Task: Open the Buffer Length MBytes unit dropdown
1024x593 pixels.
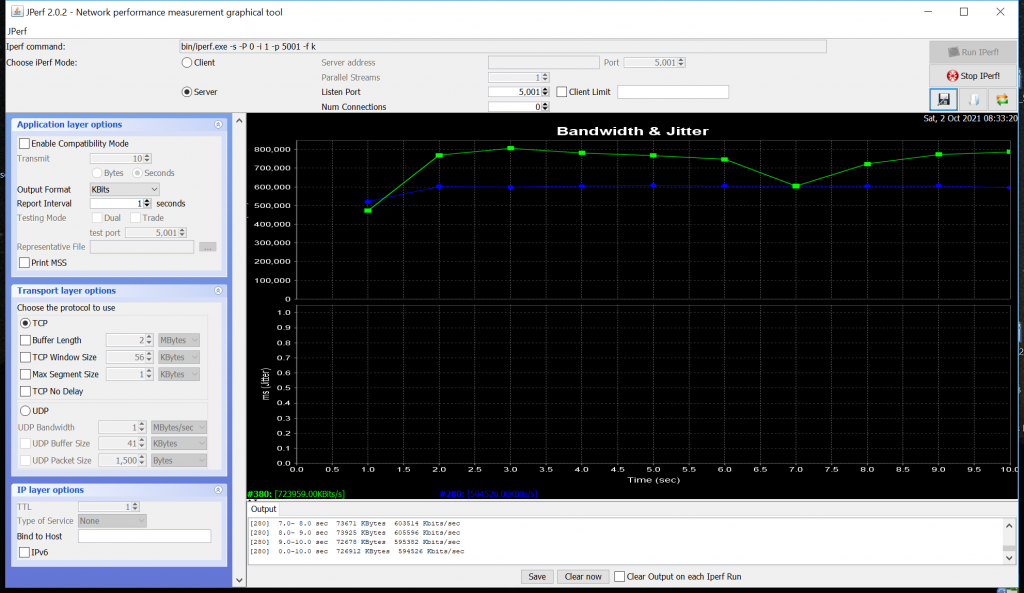Action: [x=178, y=340]
